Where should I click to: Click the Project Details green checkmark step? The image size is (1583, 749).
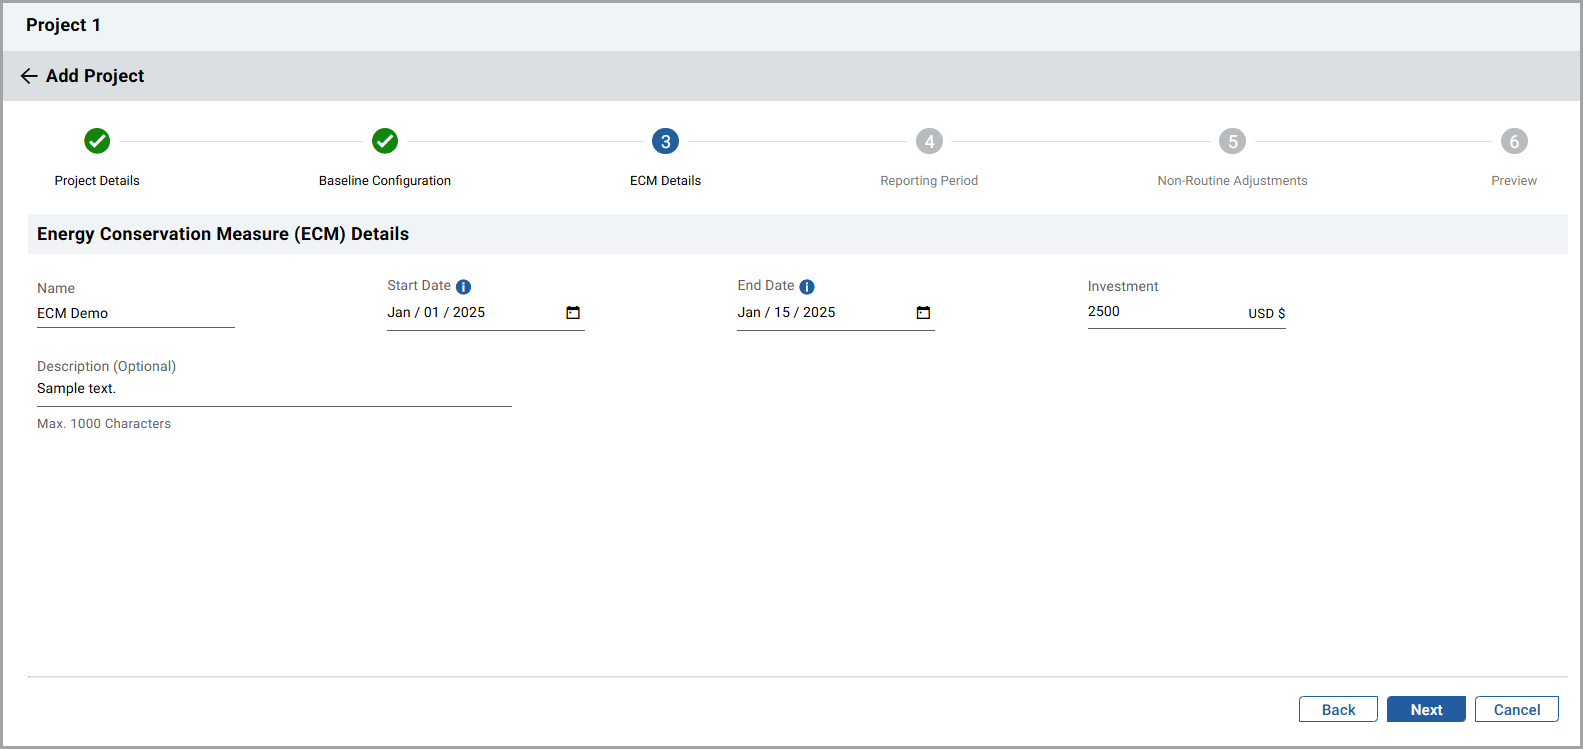click(x=97, y=141)
